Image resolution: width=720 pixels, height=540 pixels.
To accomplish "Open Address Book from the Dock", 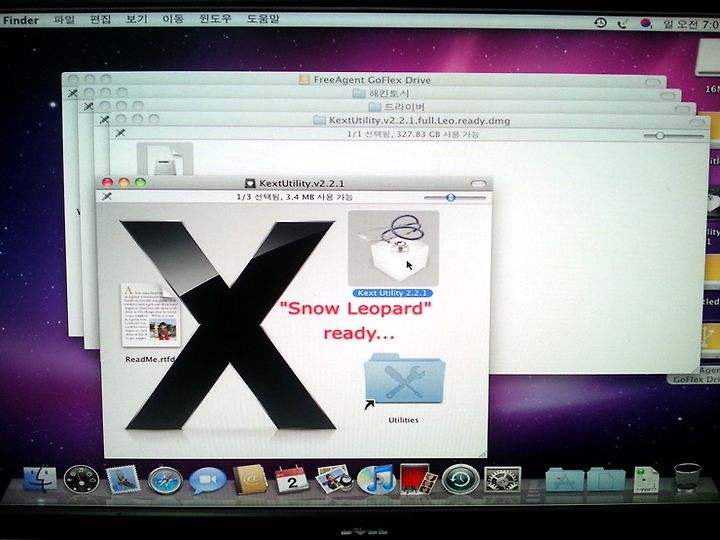I will pyautogui.click(x=249, y=479).
